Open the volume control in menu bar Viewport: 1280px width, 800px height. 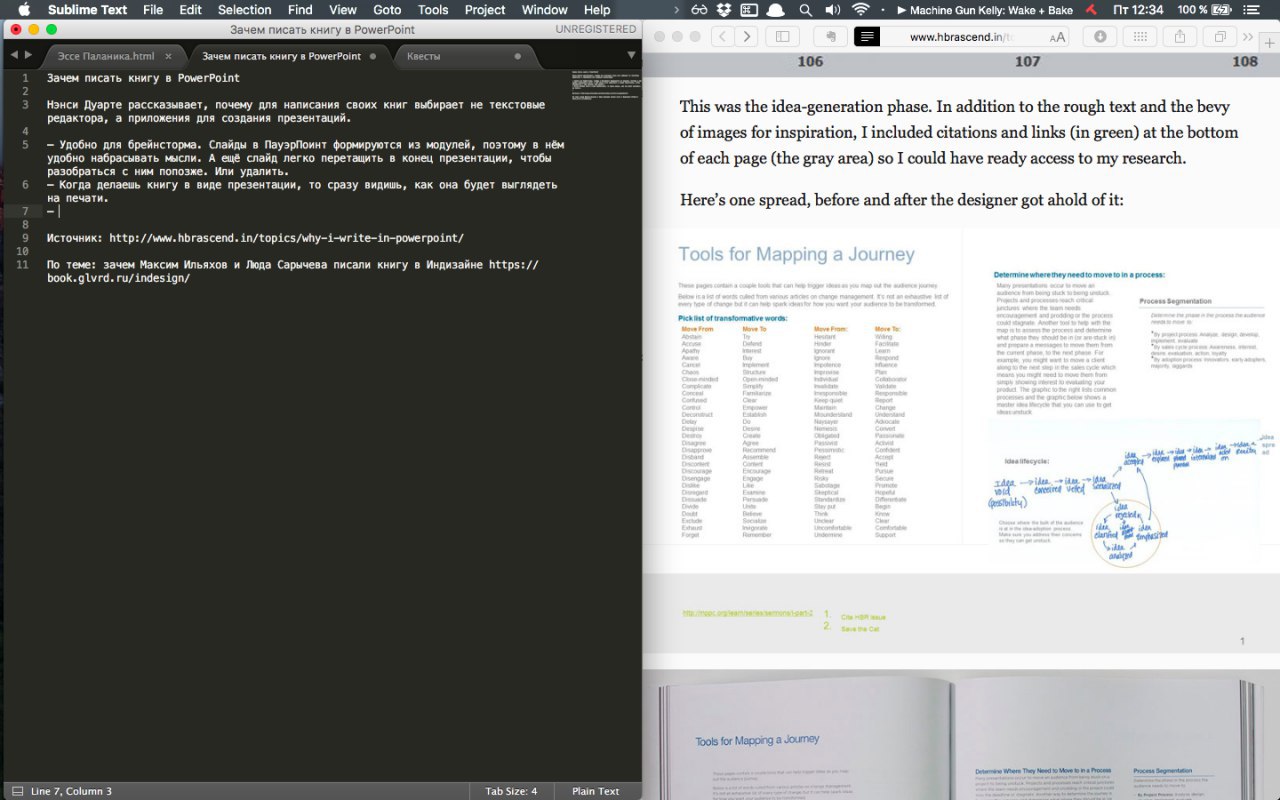point(833,10)
